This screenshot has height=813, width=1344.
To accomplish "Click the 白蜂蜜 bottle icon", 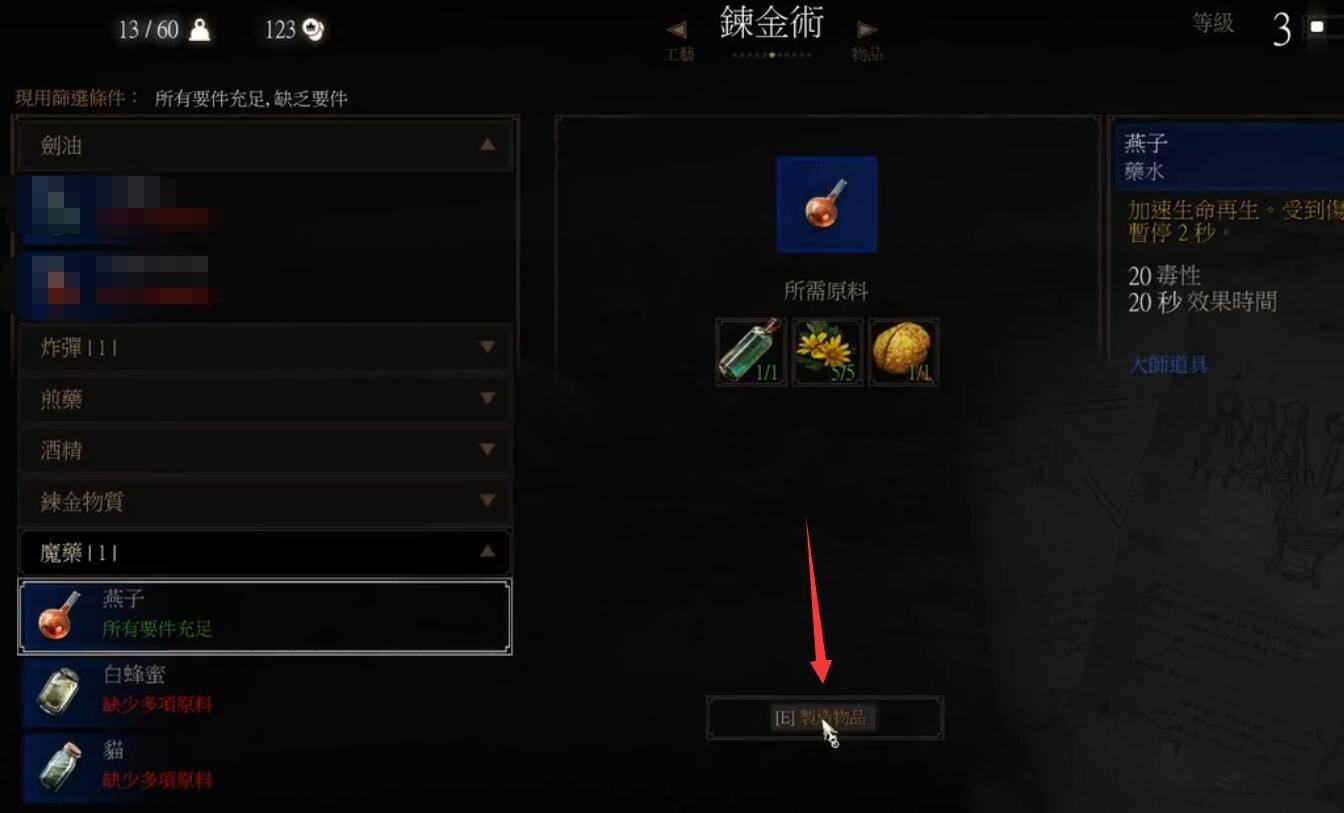I will coord(58,691).
